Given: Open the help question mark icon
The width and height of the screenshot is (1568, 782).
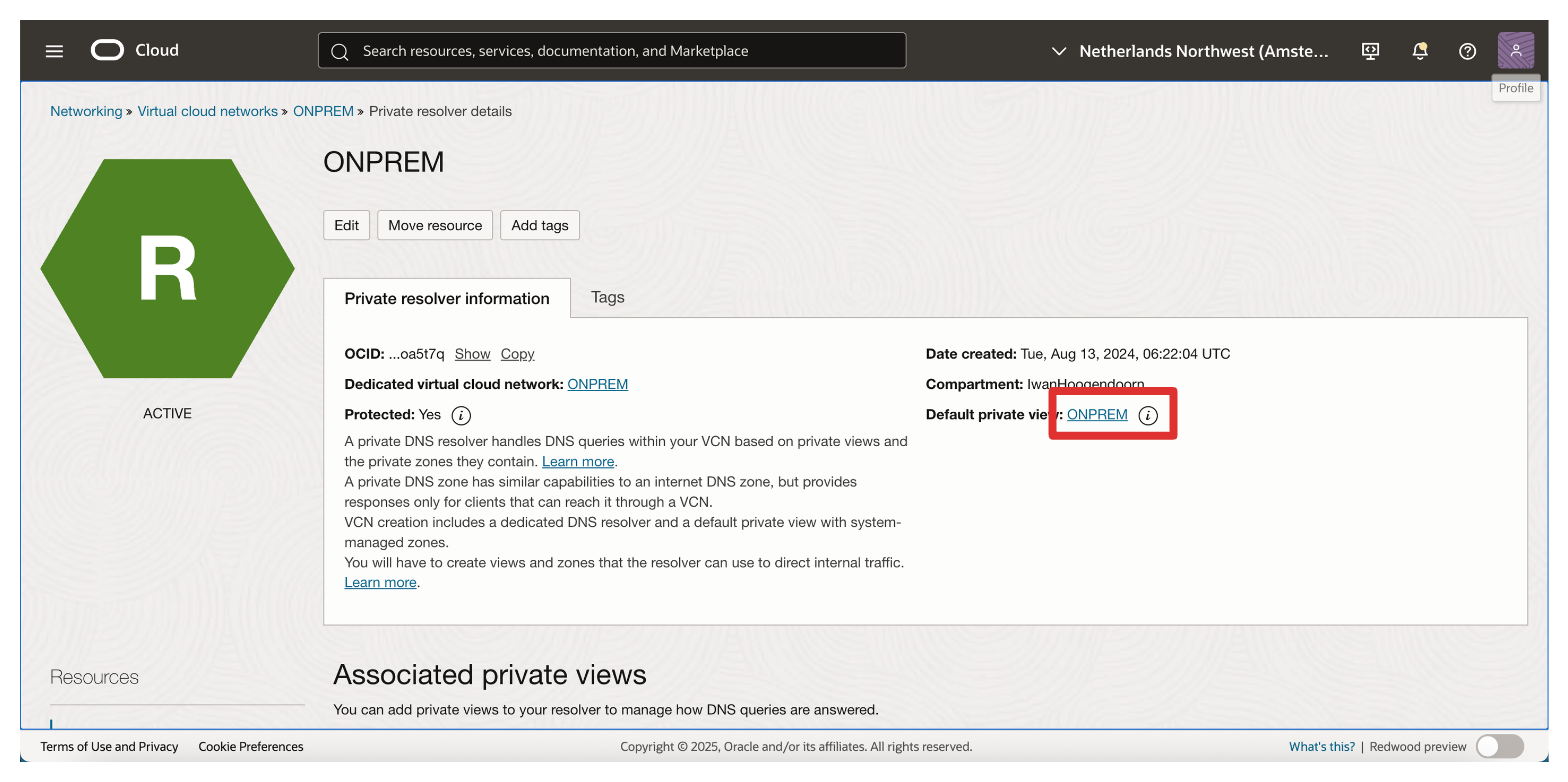Looking at the screenshot, I should (x=1467, y=51).
